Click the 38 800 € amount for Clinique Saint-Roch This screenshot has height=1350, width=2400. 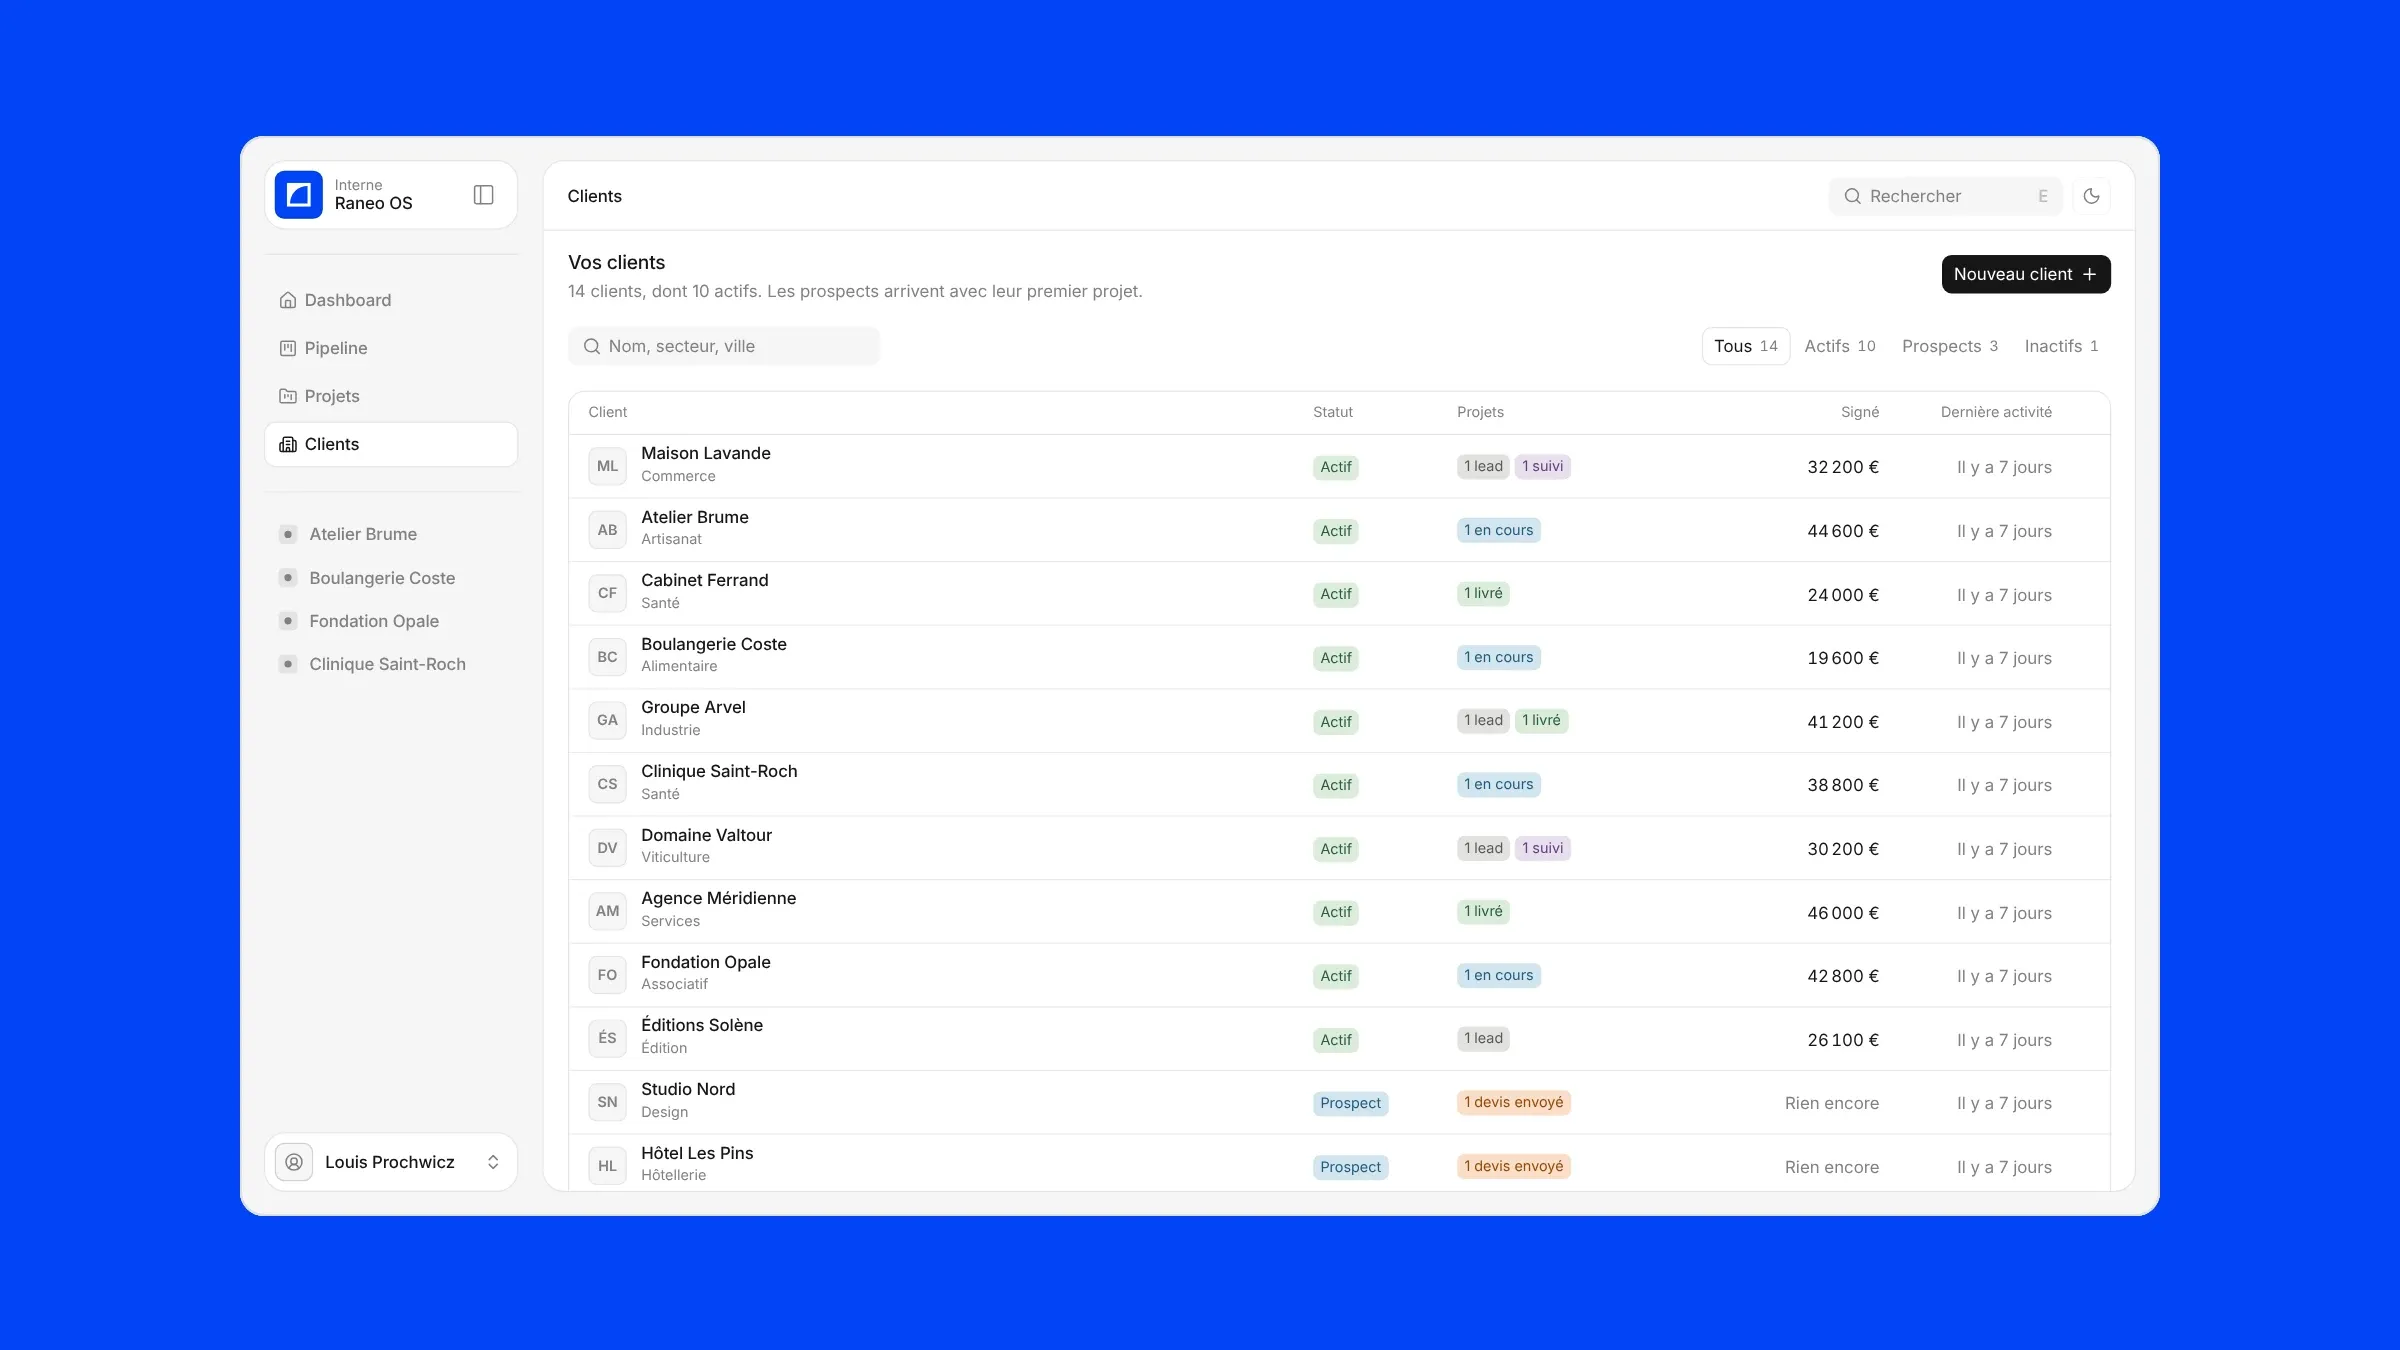tap(1843, 785)
